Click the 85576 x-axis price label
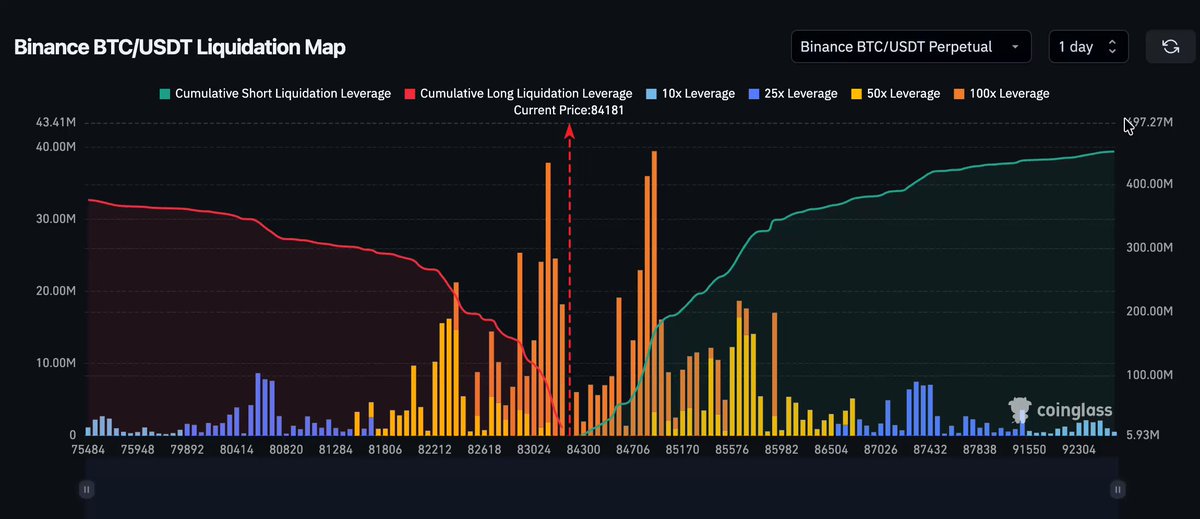This screenshot has width=1200, height=519. click(732, 451)
